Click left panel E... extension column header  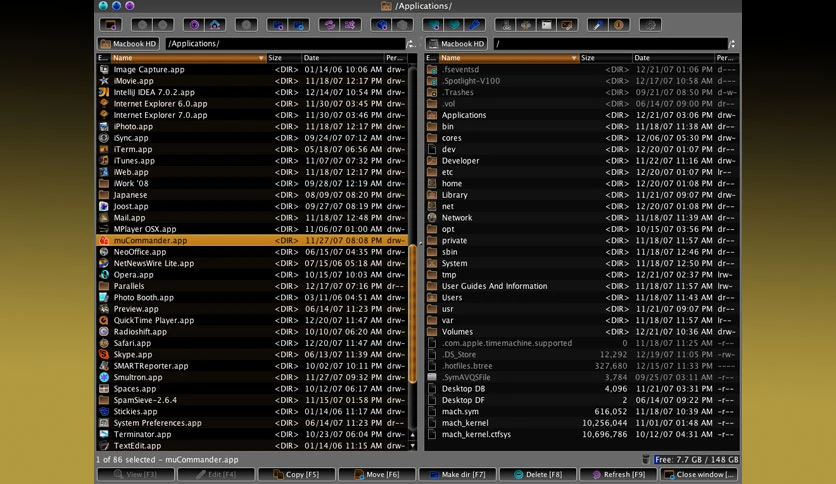coord(103,58)
